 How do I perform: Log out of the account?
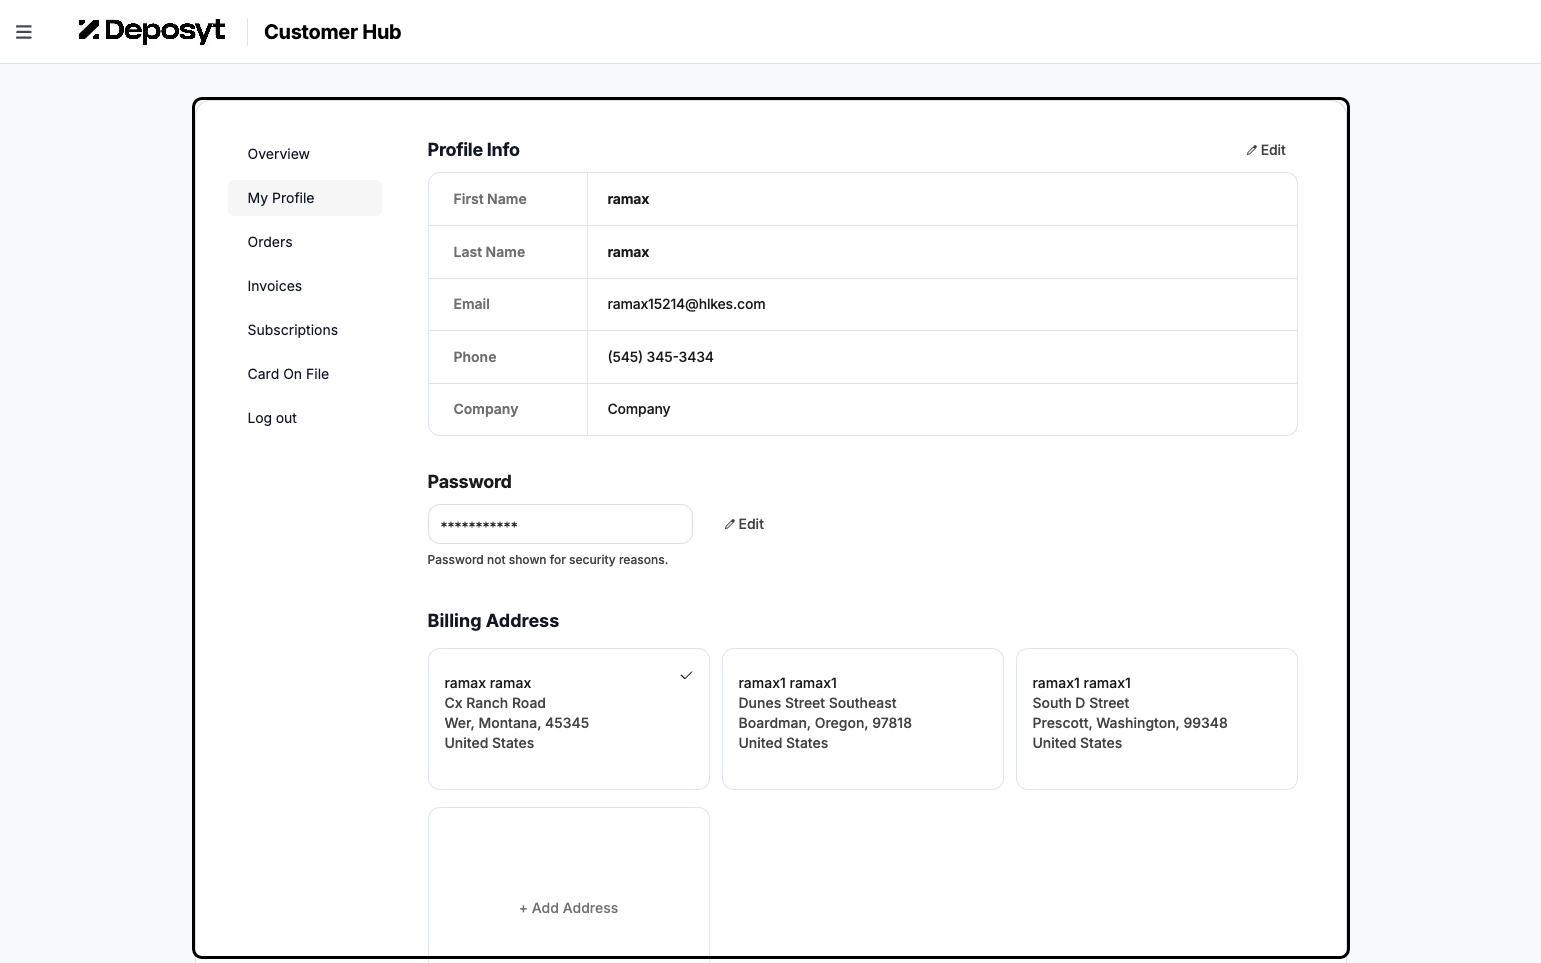coord(305,418)
